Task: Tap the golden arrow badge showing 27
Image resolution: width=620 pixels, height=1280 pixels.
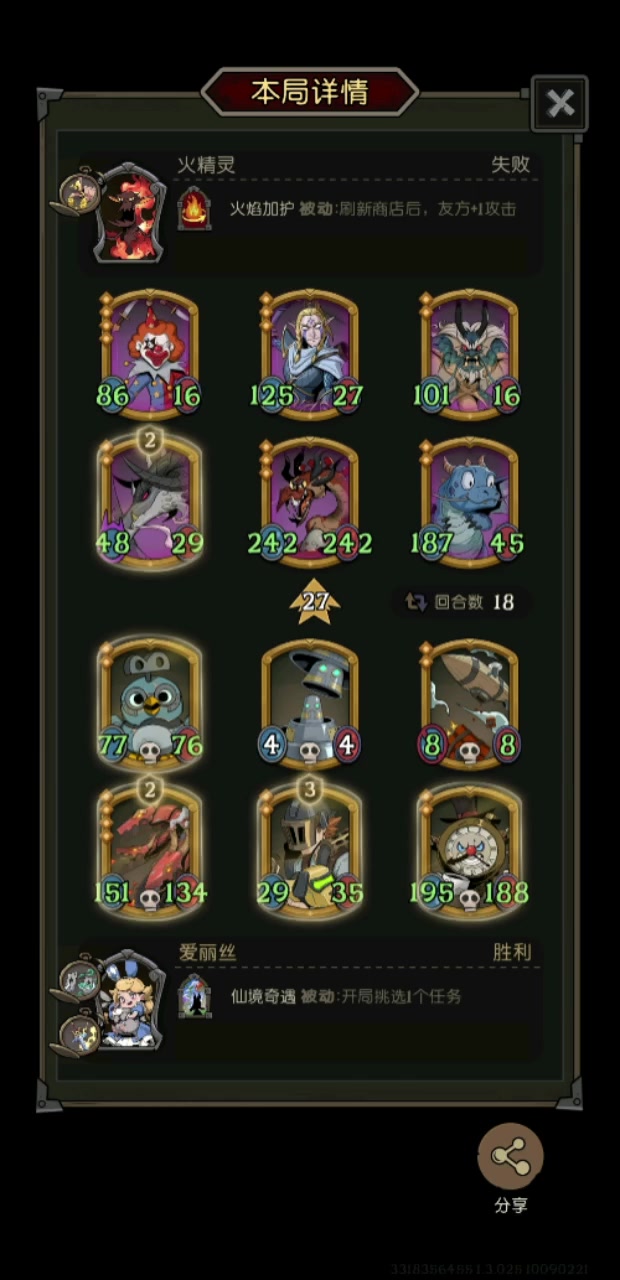Action: pos(315,602)
